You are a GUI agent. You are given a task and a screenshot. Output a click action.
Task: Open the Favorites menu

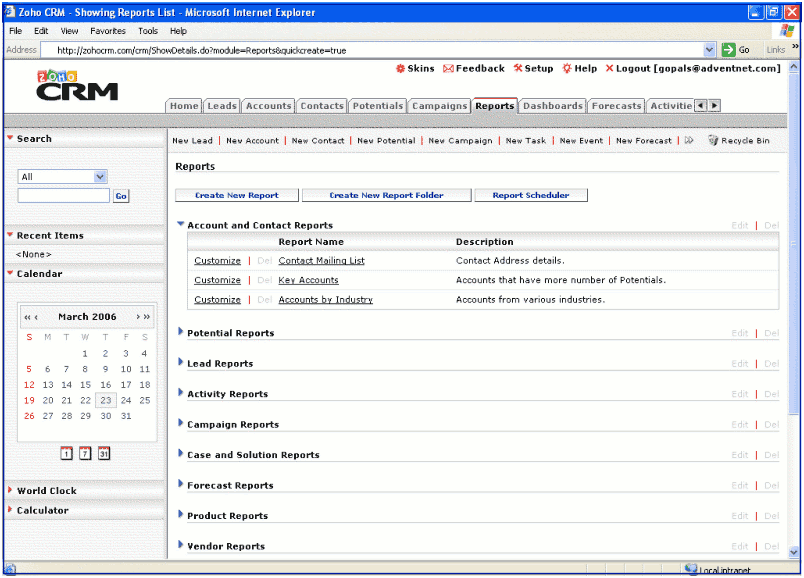[x=108, y=31]
